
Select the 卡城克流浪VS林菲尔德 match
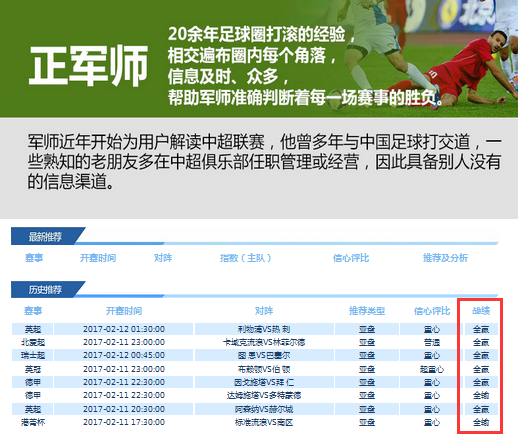[264, 342]
